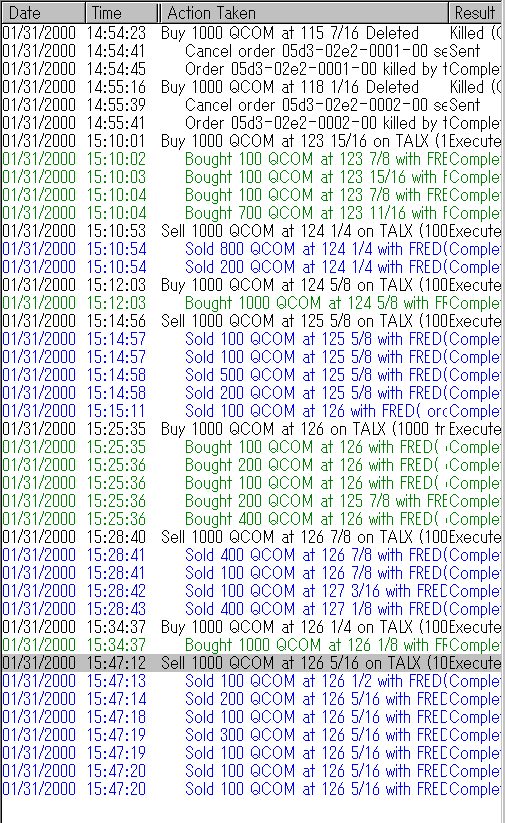
Task: Select Sold 400 QCOM at 127 1/8 row
Action: pyautogui.click(x=252, y=609)
